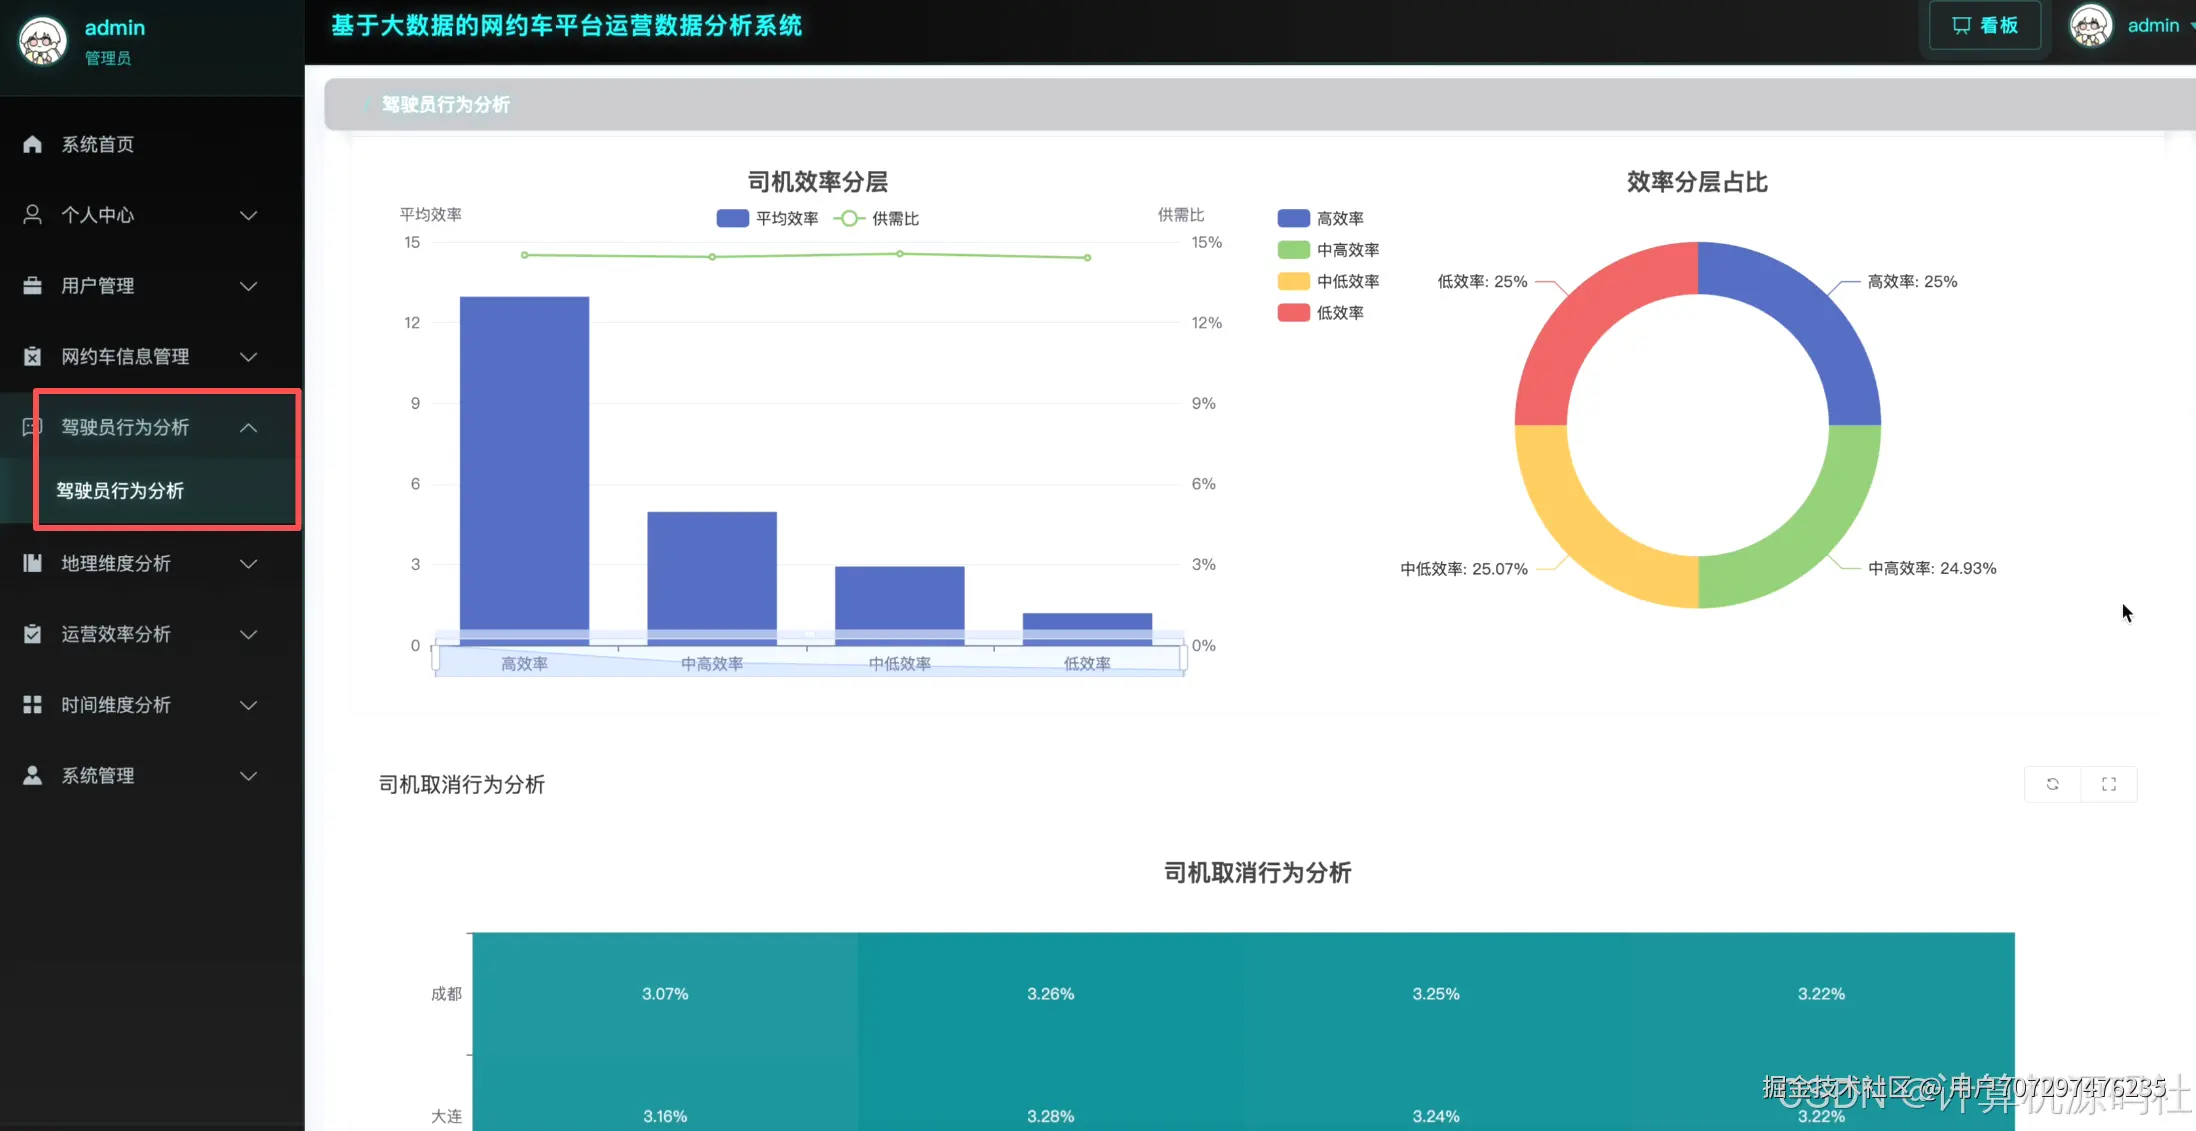The width and height of the screenshot is (2196, 1131).
Task: Click the 用户管理 briefcase icon
Action: click(32, 286)
